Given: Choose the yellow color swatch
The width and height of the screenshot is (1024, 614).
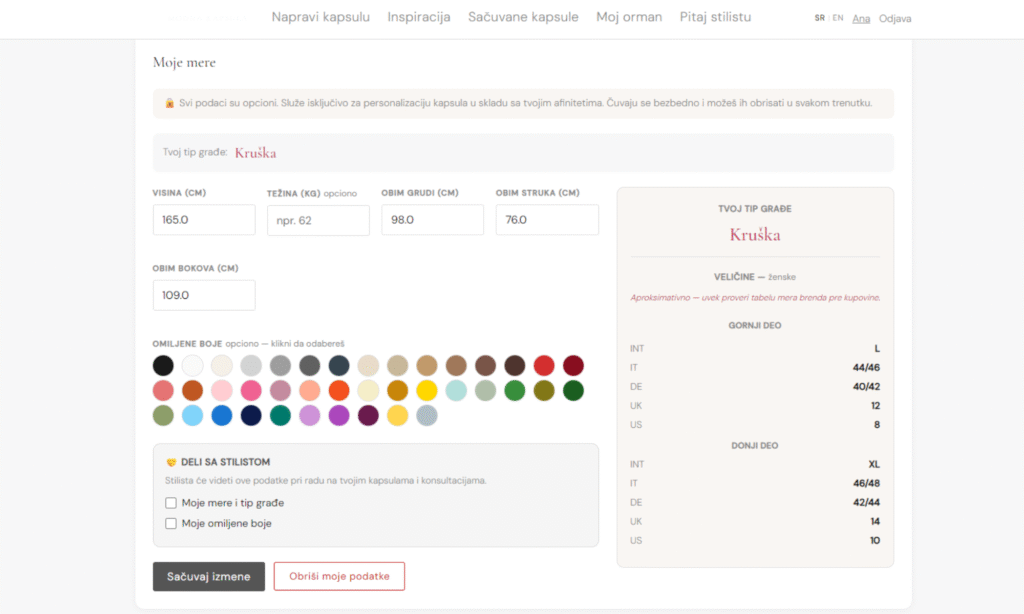Looking at the screenshot, I should [427, 391].
